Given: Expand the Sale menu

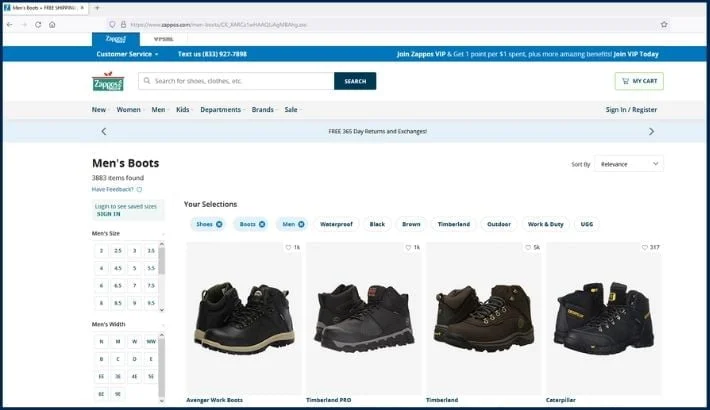Looking at the screenshot, I should coord(292,110).
